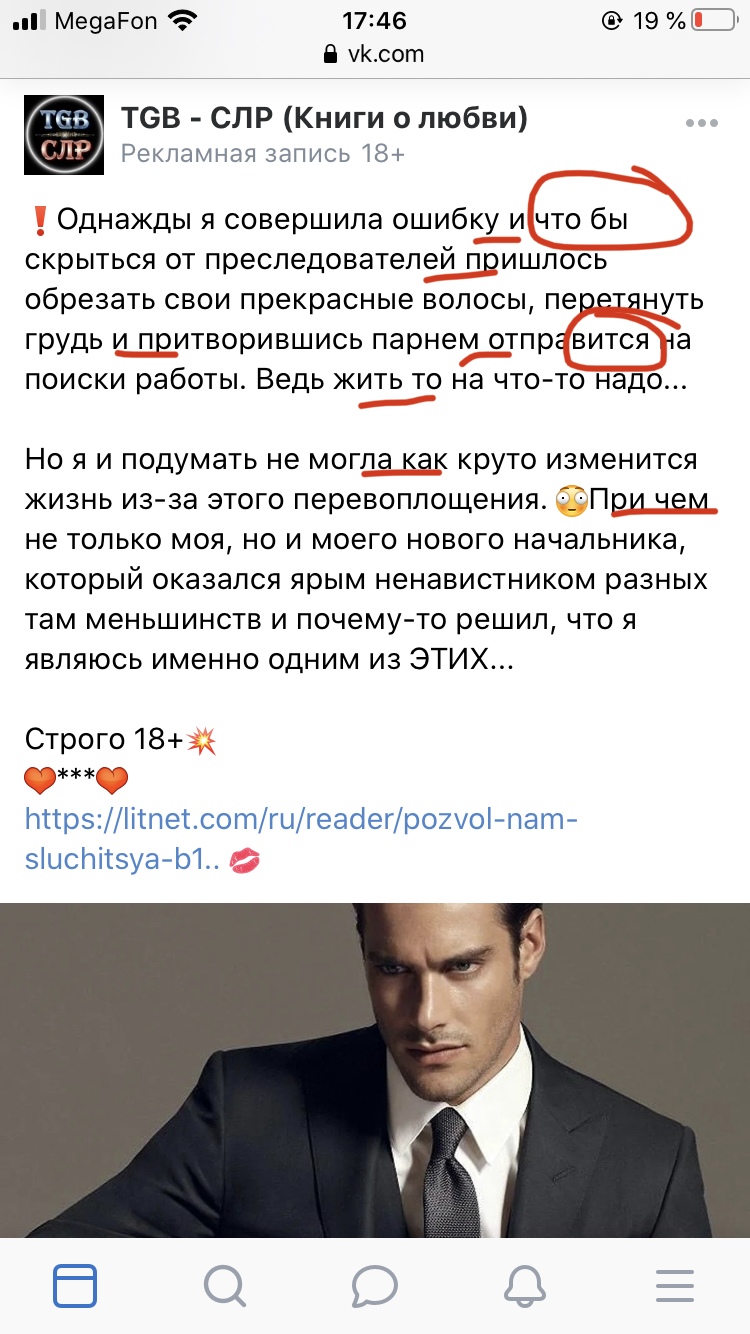Open notifications bell icon

point(524,1284)
